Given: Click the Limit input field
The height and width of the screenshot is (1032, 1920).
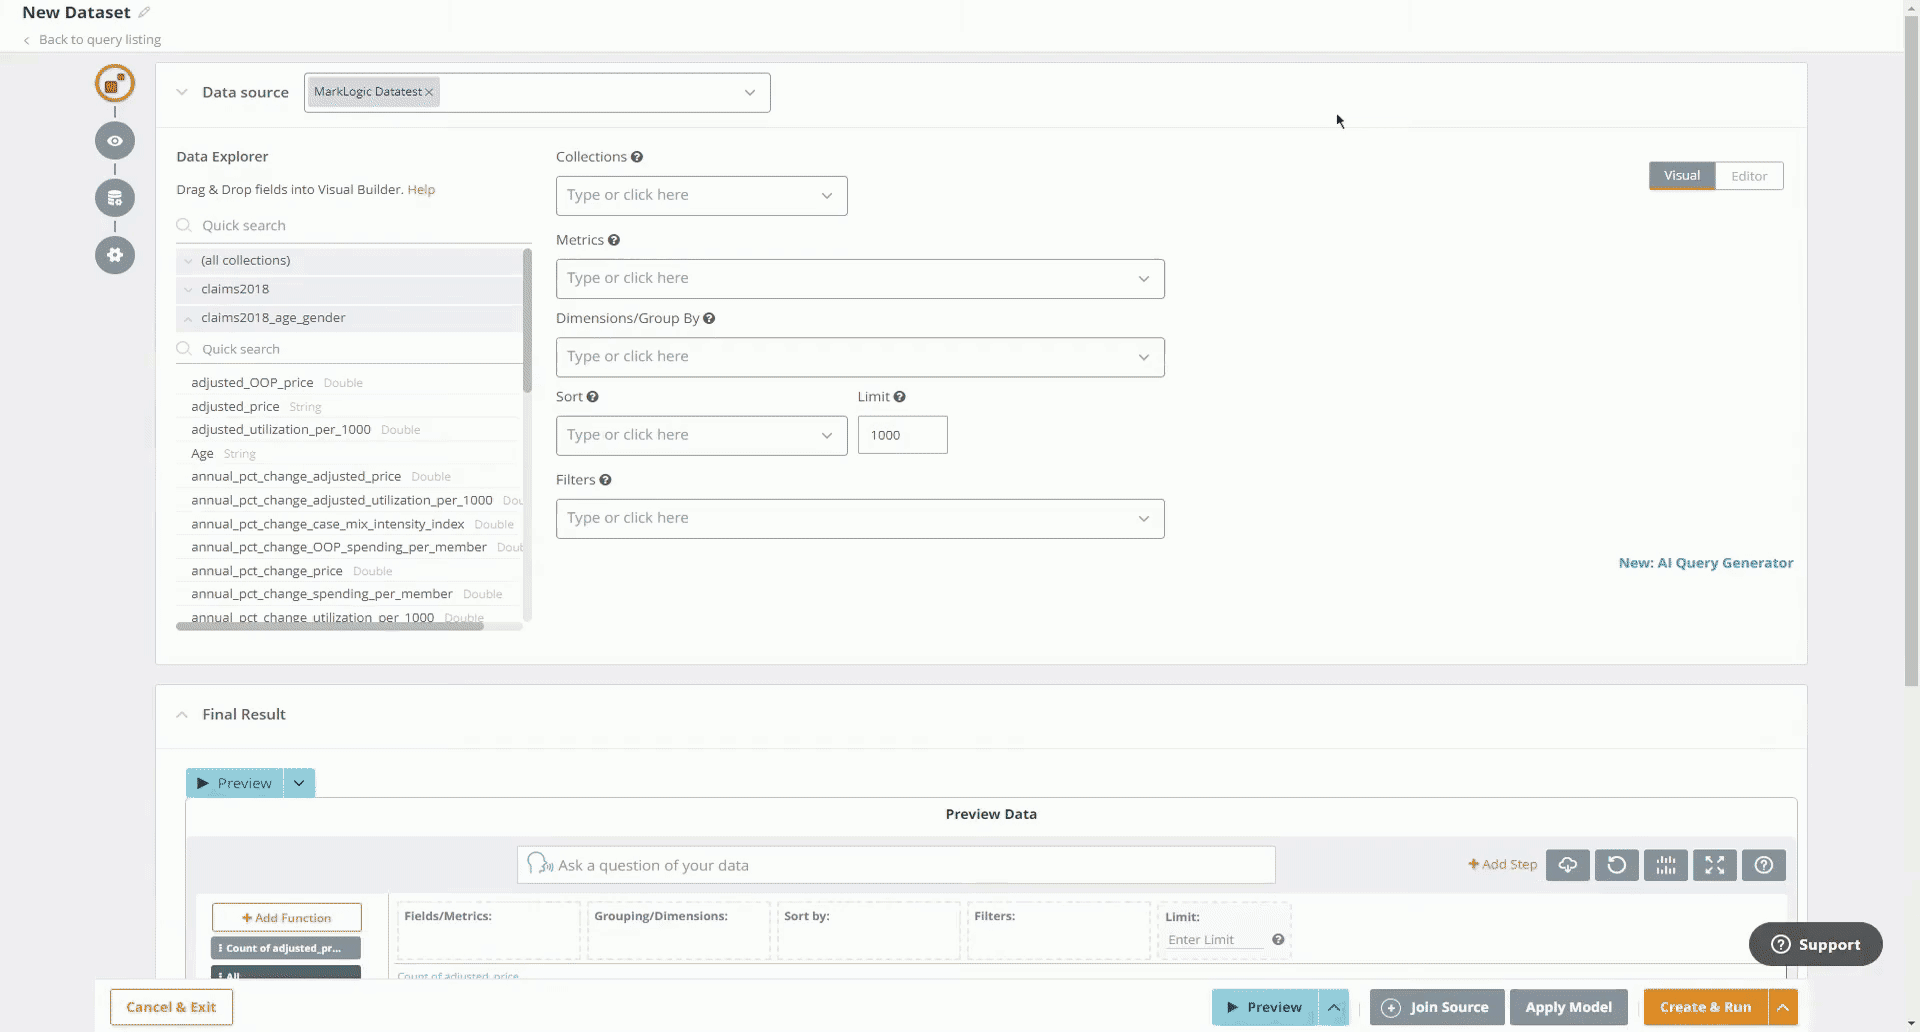Looking at the screenshot, I should [902, 435].
